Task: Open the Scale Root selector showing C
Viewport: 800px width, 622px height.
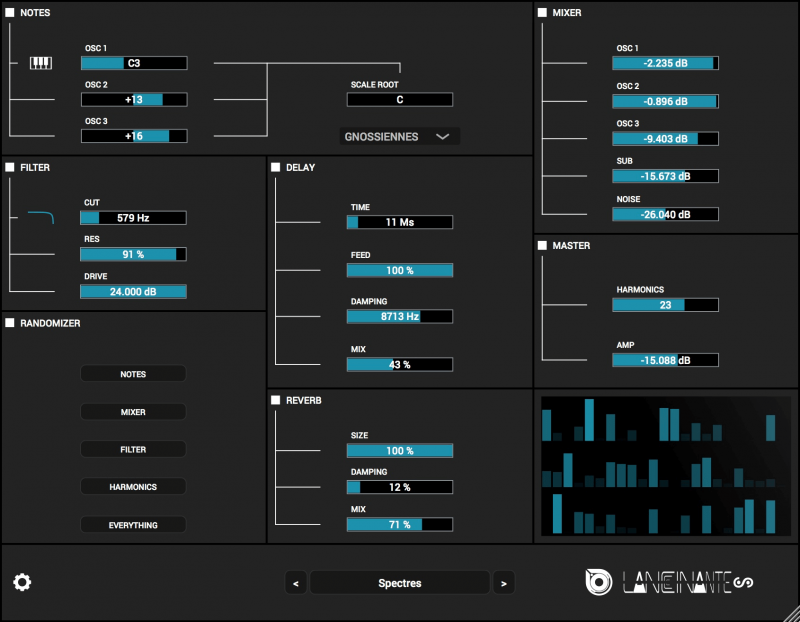Action: [400, 100]
